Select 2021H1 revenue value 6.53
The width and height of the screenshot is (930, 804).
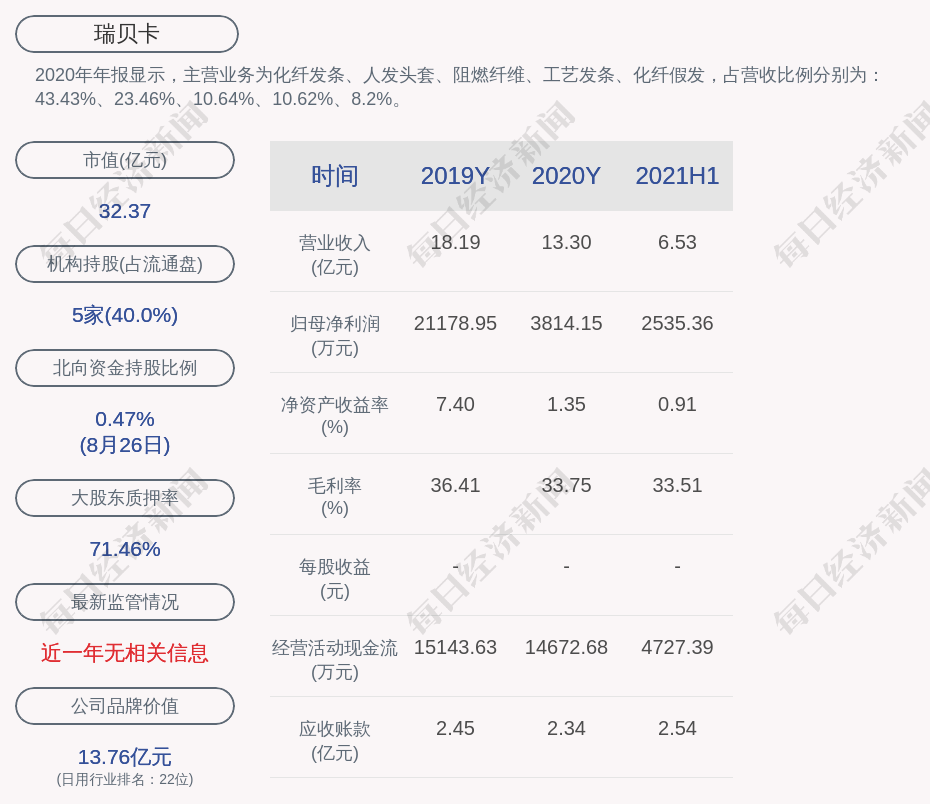[677, 243]
